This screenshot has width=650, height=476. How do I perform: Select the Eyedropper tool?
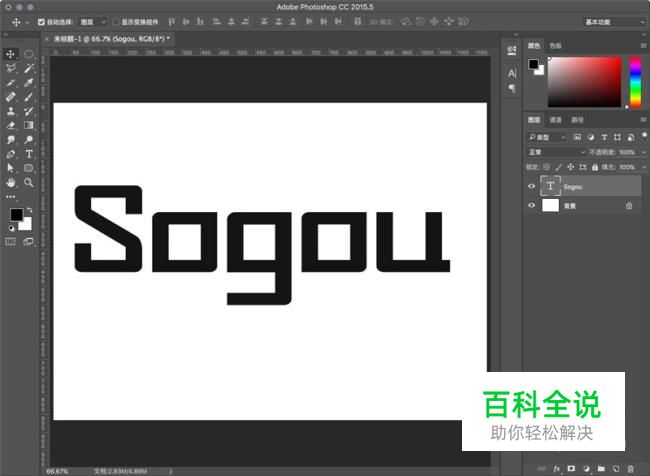tap(29, 82)
